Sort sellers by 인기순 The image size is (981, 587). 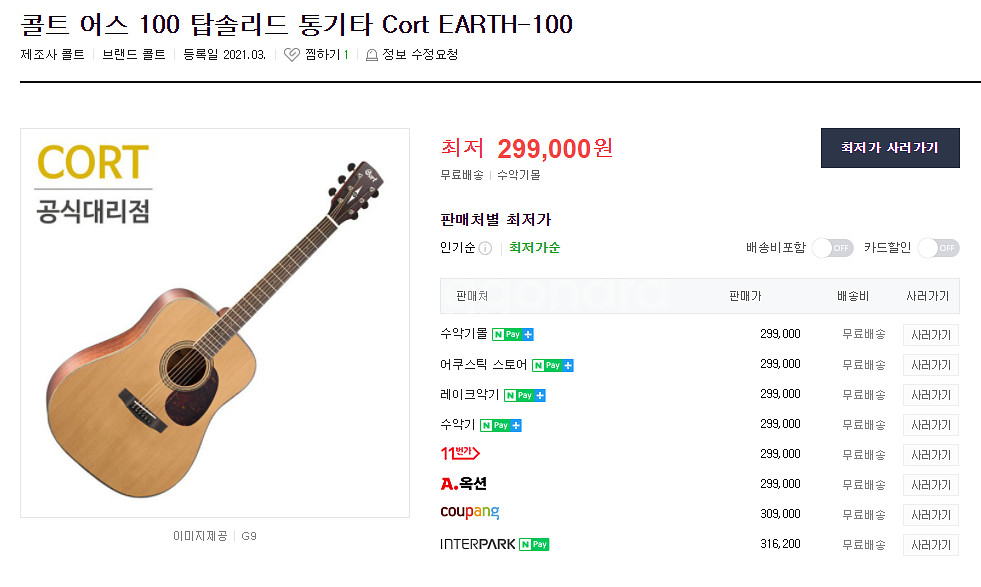457,248
